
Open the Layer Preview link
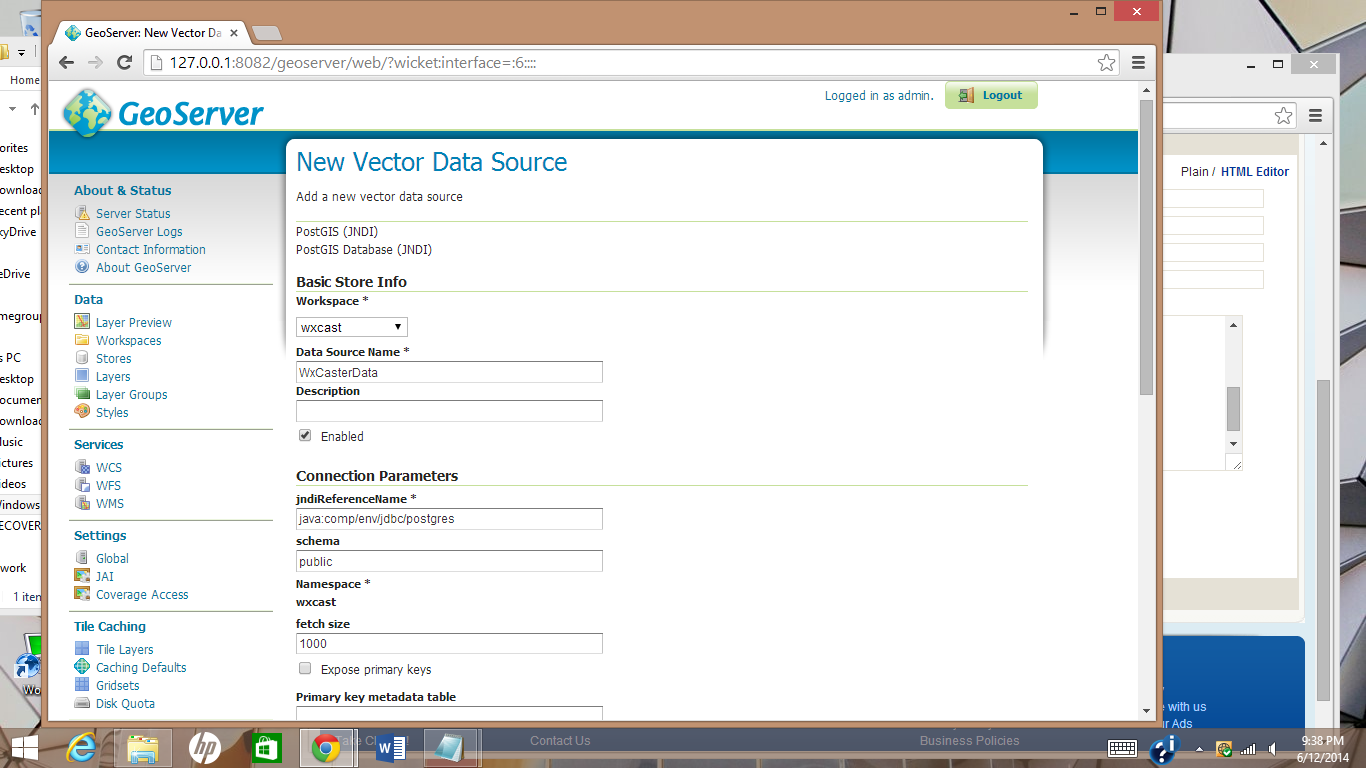[x=134, y=322]
